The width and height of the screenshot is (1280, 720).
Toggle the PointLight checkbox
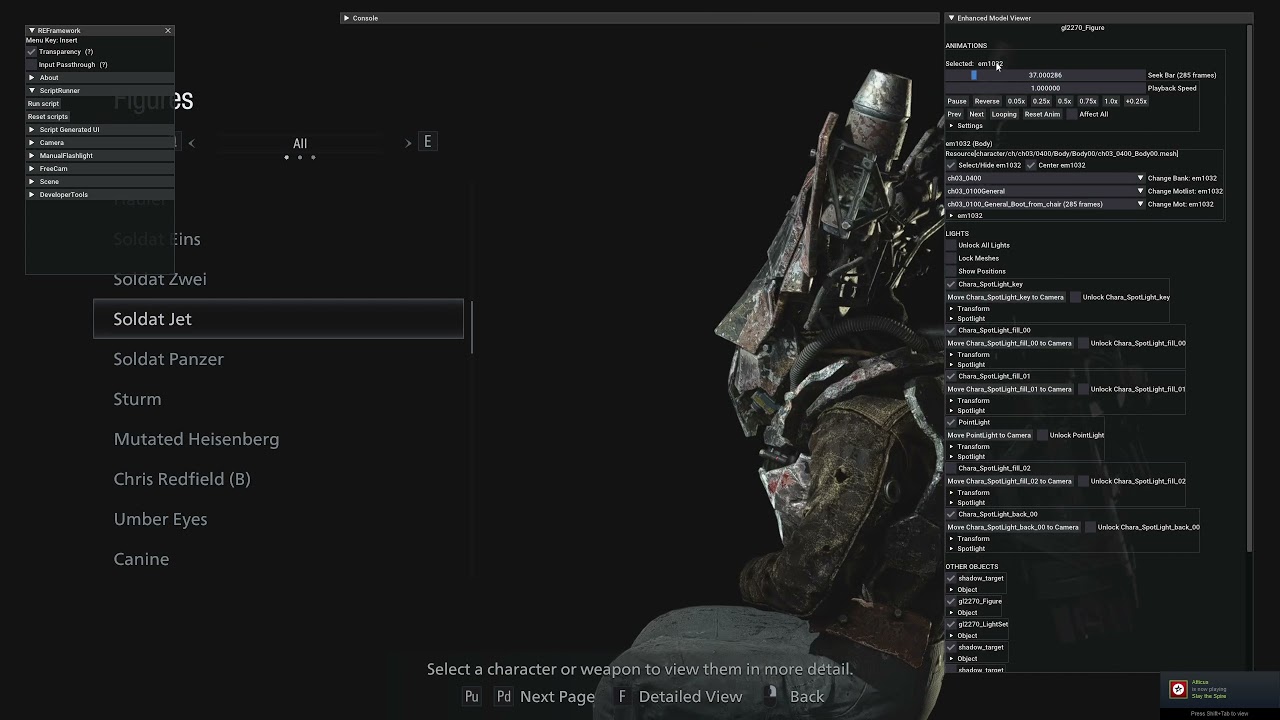point(951,422)
